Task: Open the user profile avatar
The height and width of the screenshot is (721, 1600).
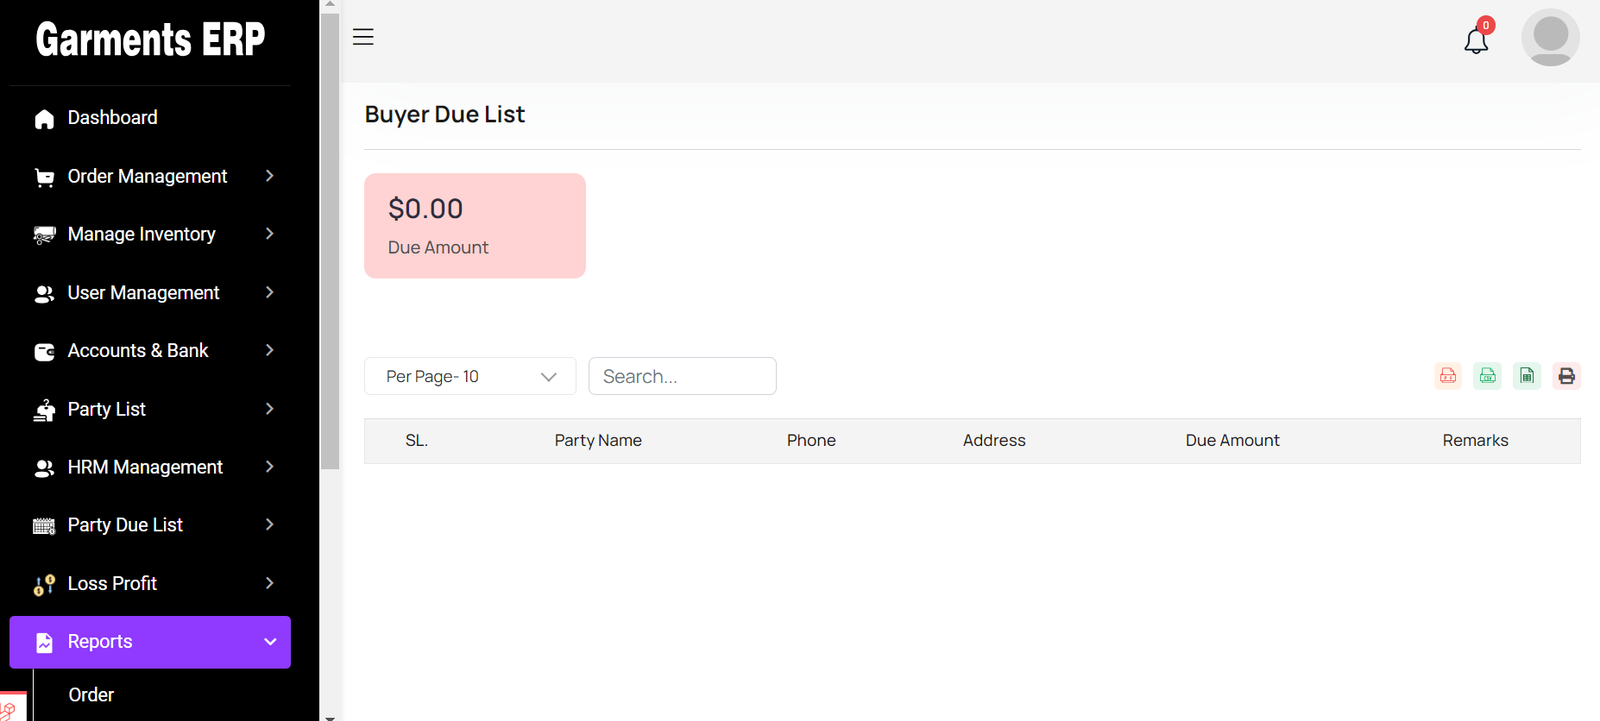Action: coord(1550,38)
